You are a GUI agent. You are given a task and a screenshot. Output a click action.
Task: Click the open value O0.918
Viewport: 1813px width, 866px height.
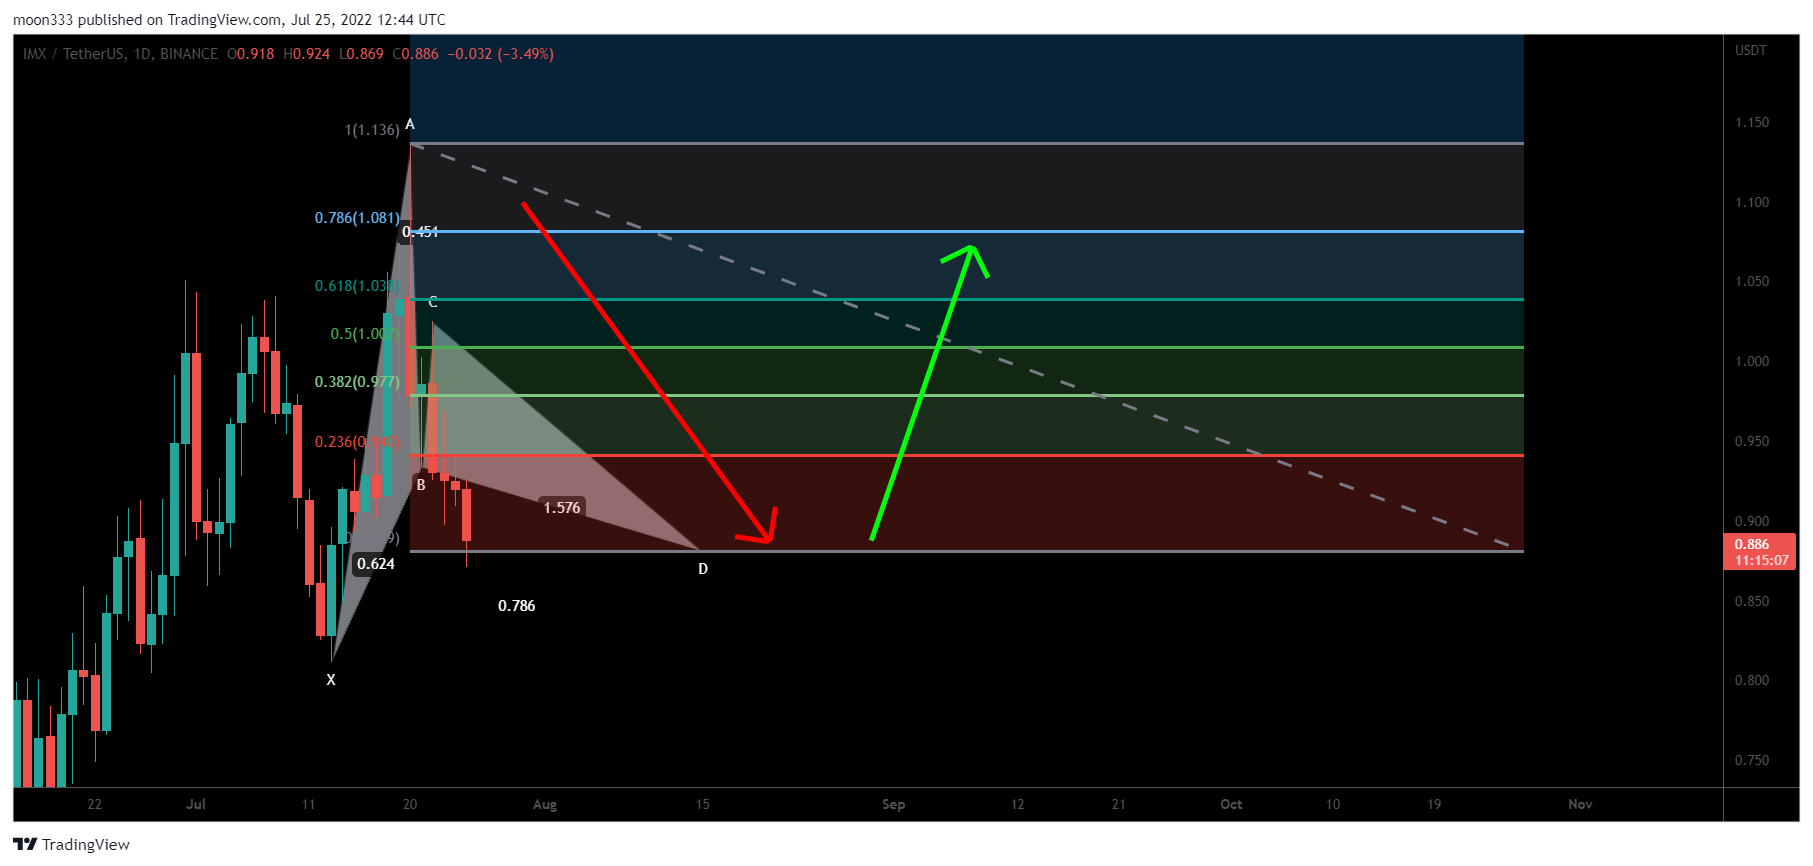point(250,54)
